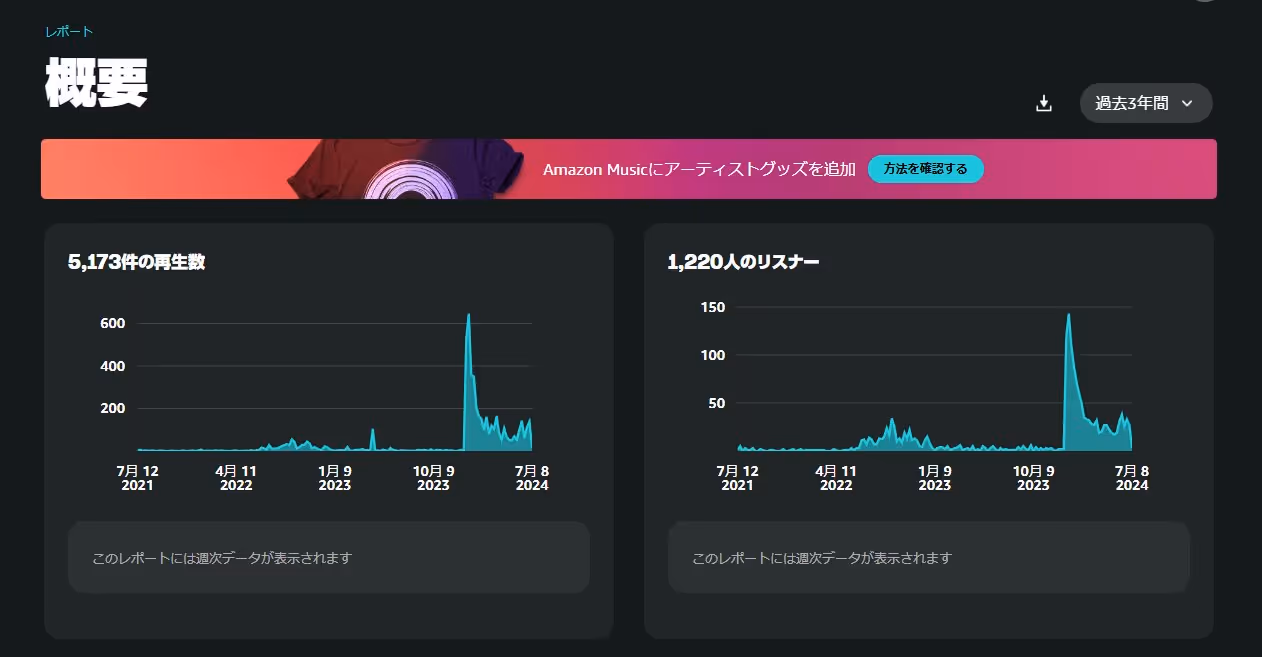Open the 過去3年間 time range dropdown

tap(1146, 103)
